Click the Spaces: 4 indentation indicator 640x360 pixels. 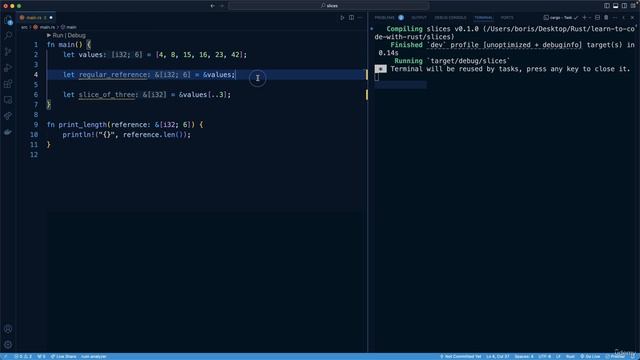(x=524, y=356)
